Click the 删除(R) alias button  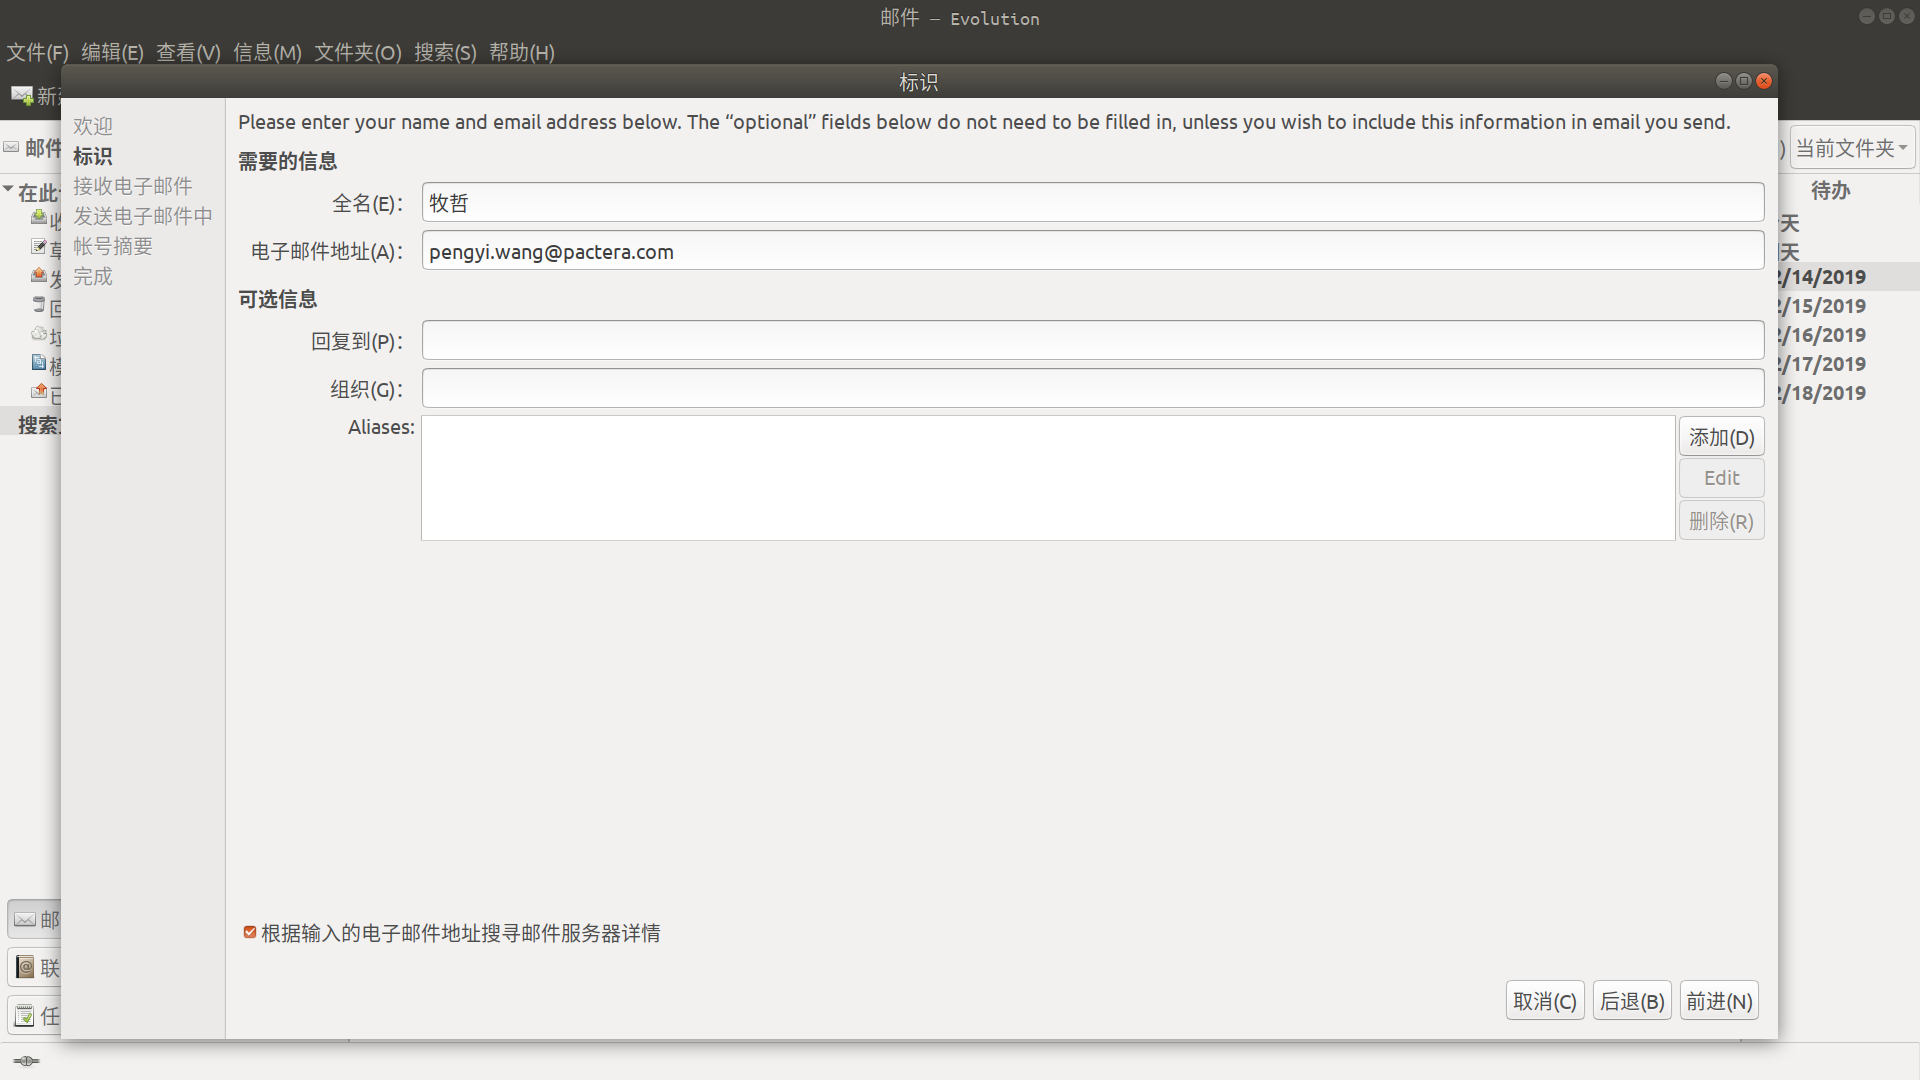click(x=1721, y=521)
